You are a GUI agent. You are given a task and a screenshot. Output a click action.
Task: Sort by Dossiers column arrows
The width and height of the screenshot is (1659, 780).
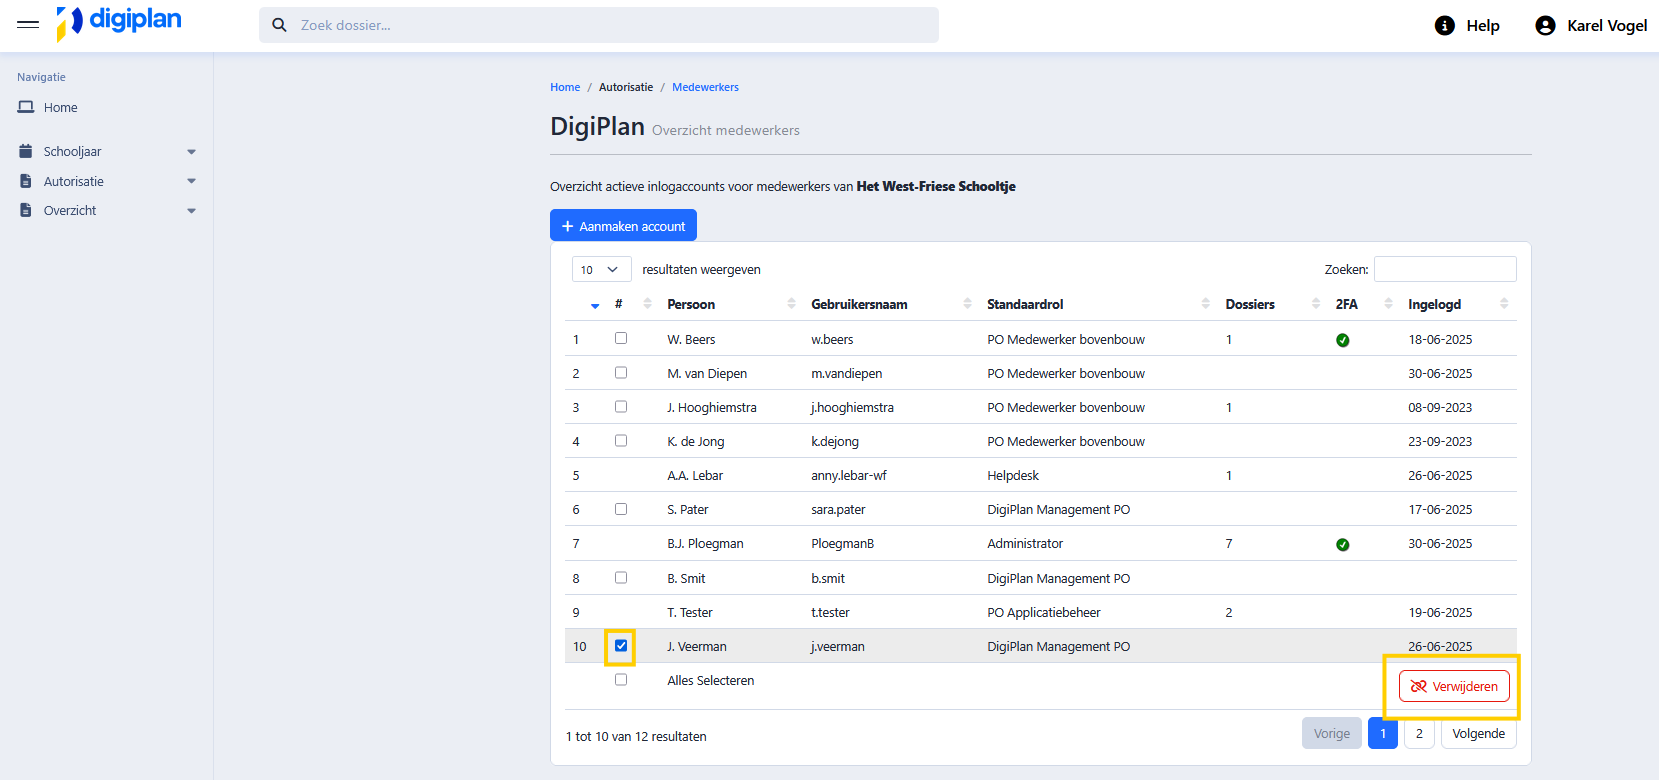[1315, 303]
